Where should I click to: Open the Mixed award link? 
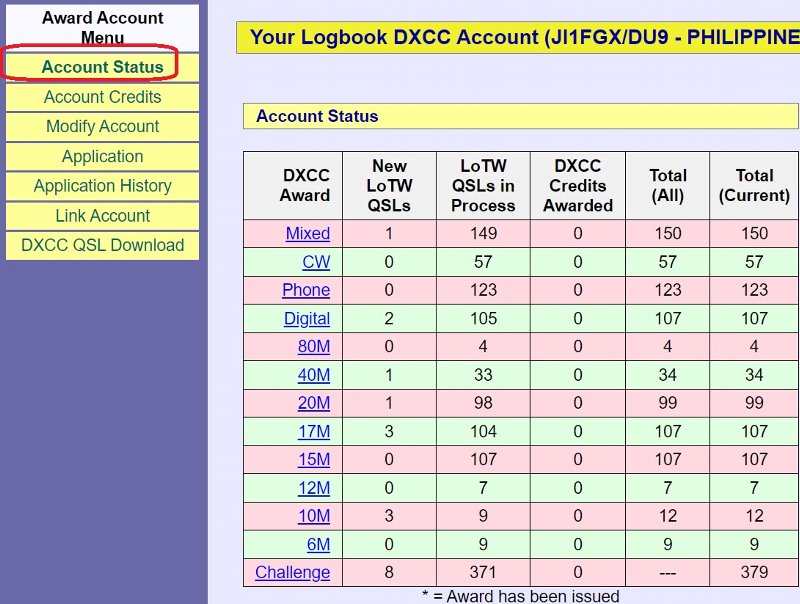coord(308,234)
